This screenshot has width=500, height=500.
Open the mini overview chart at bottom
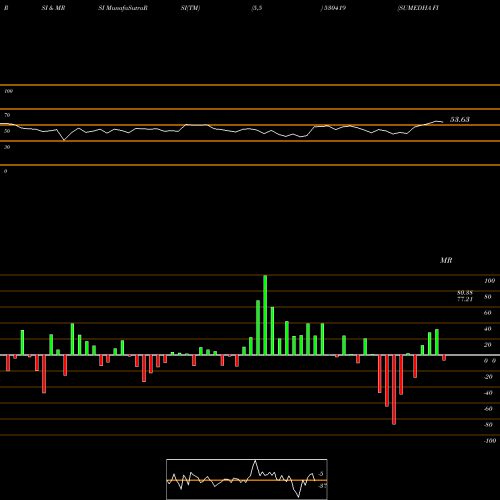pyautogui.click(x=247, y=479)
